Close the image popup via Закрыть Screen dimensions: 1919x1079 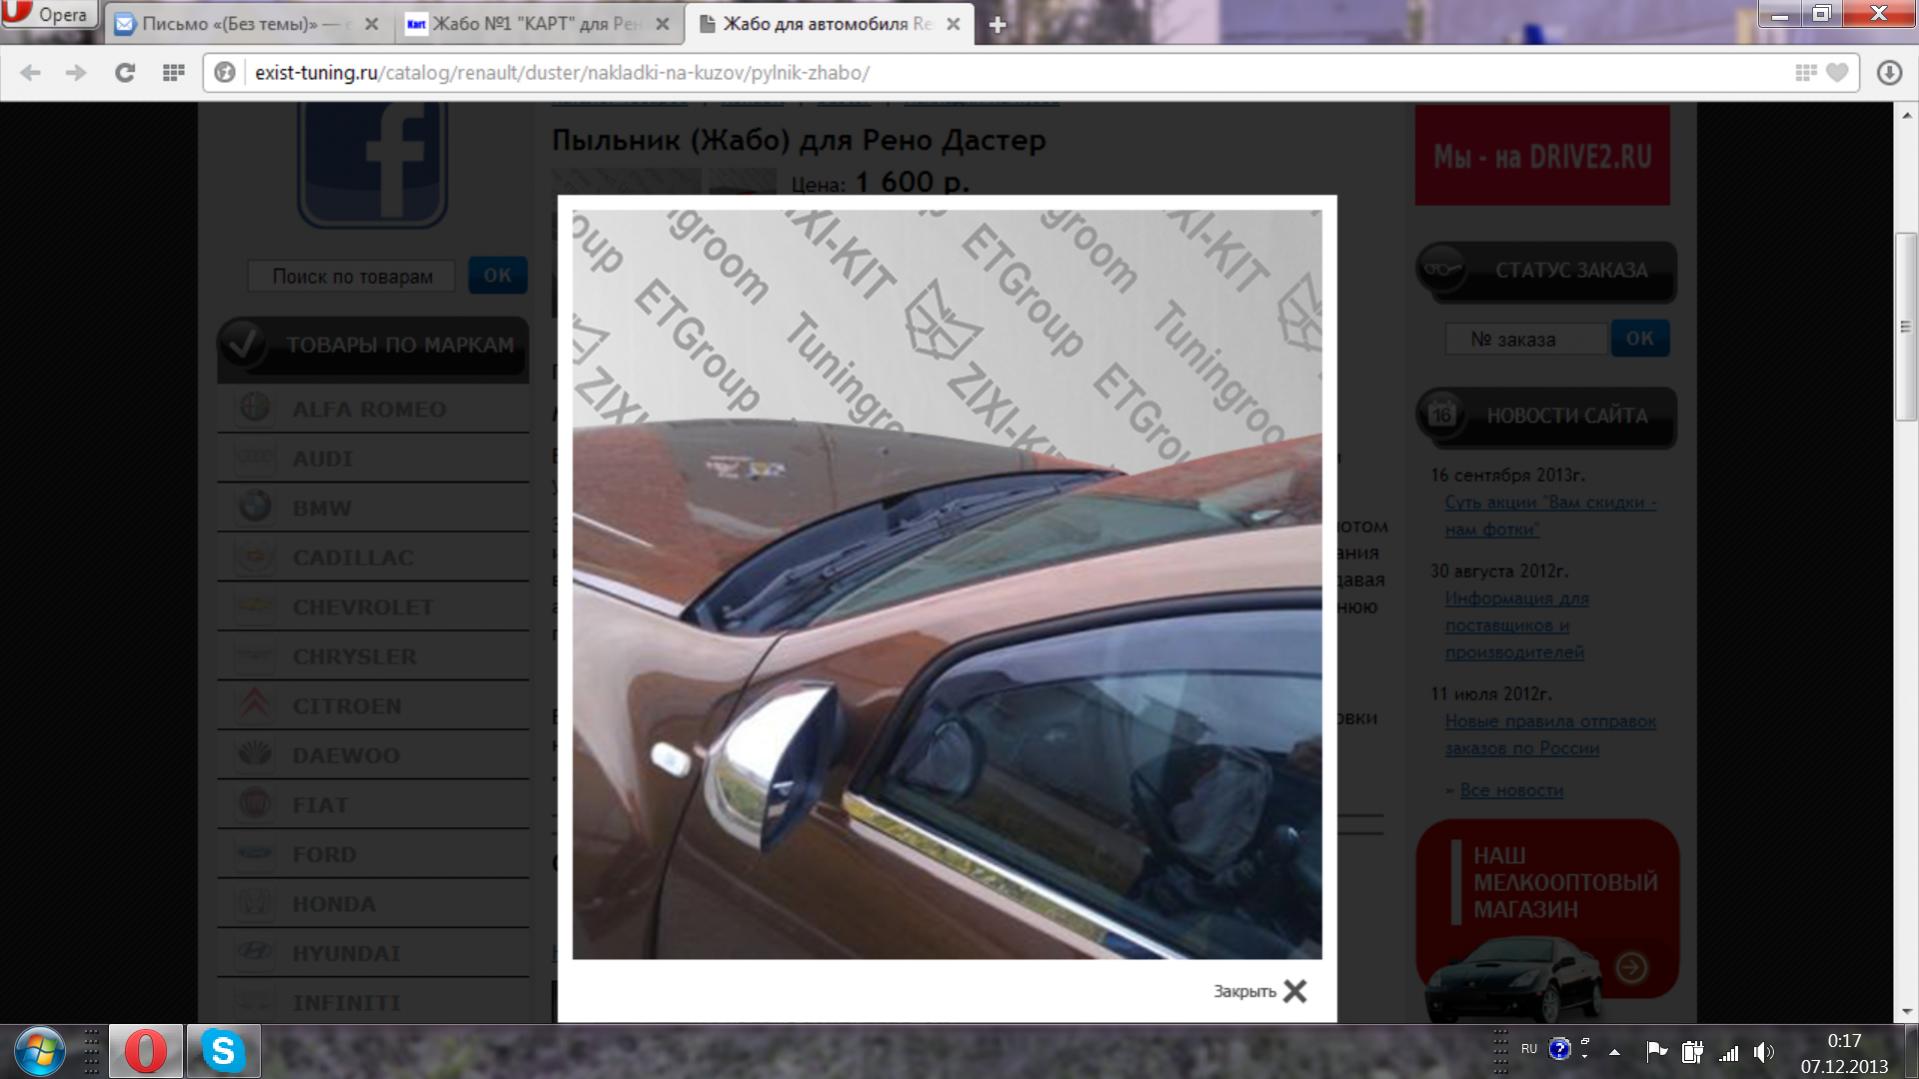click(1260, 991)
